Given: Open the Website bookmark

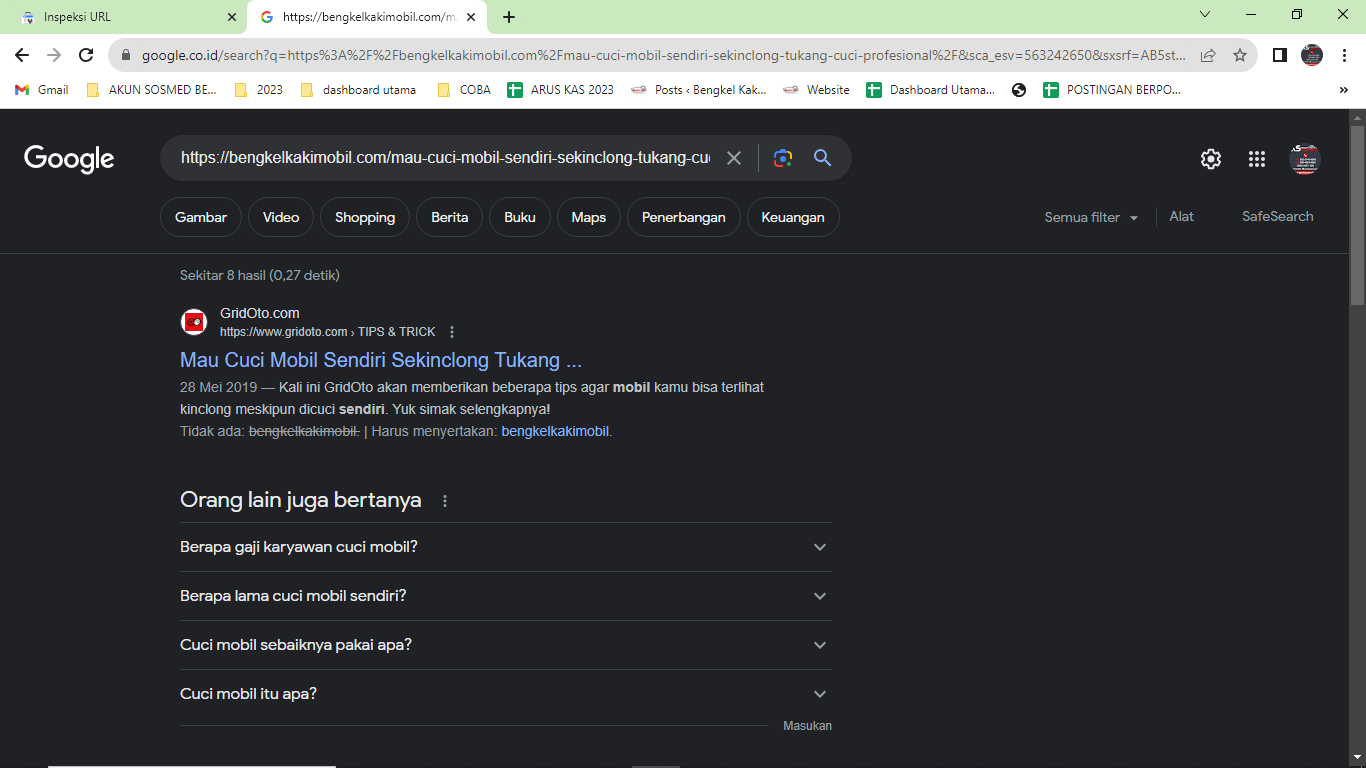Looking at the screenshot, I should click(x=816, y=90).
